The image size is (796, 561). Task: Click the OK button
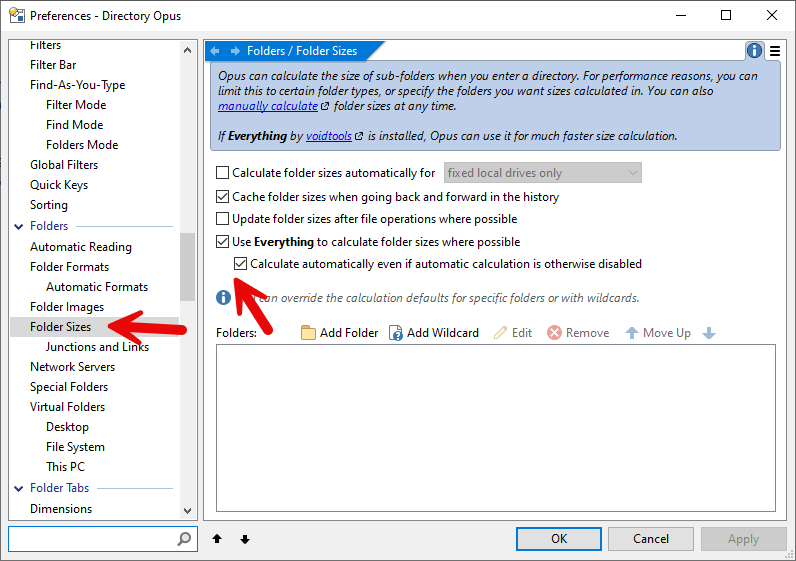point(559,539)
